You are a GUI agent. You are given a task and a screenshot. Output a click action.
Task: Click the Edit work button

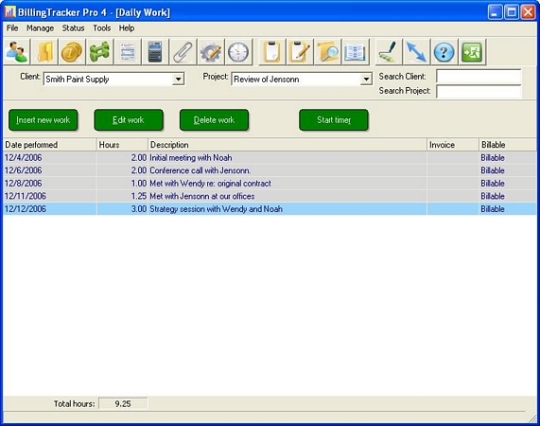click(128, 120)
